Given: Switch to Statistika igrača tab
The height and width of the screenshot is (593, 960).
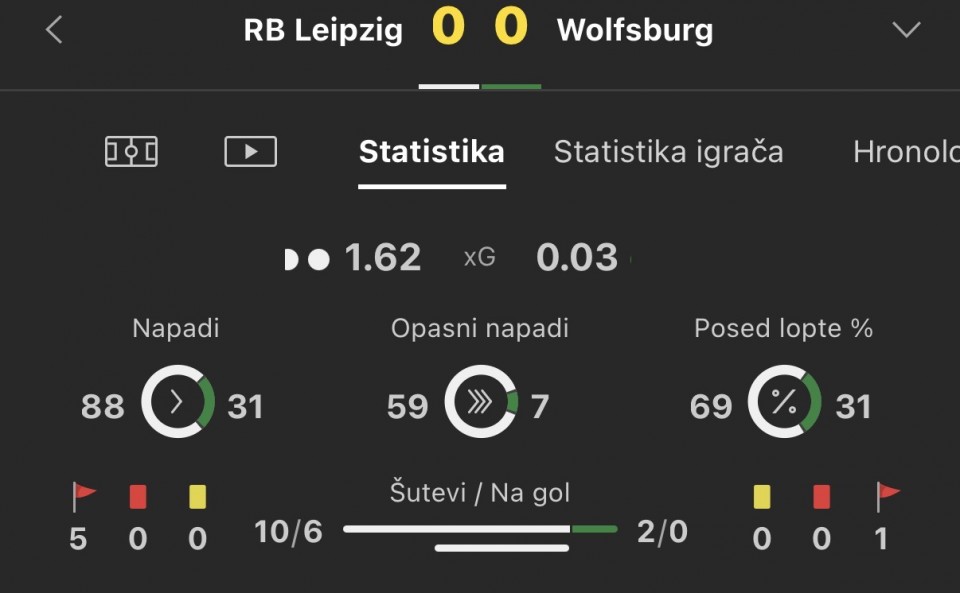Looking at the screenshot, I should [668, 152].
